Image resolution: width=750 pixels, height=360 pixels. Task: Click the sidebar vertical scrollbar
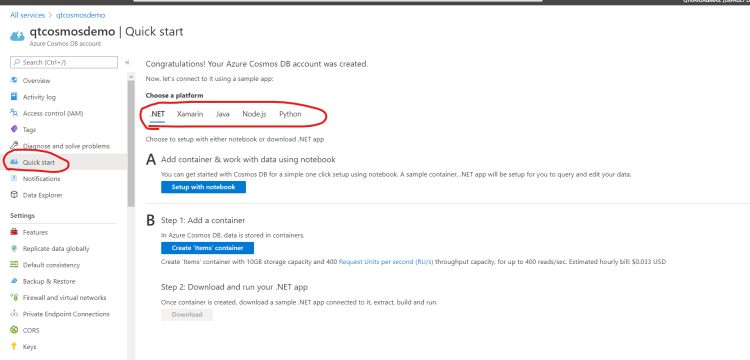click(131, 143)
